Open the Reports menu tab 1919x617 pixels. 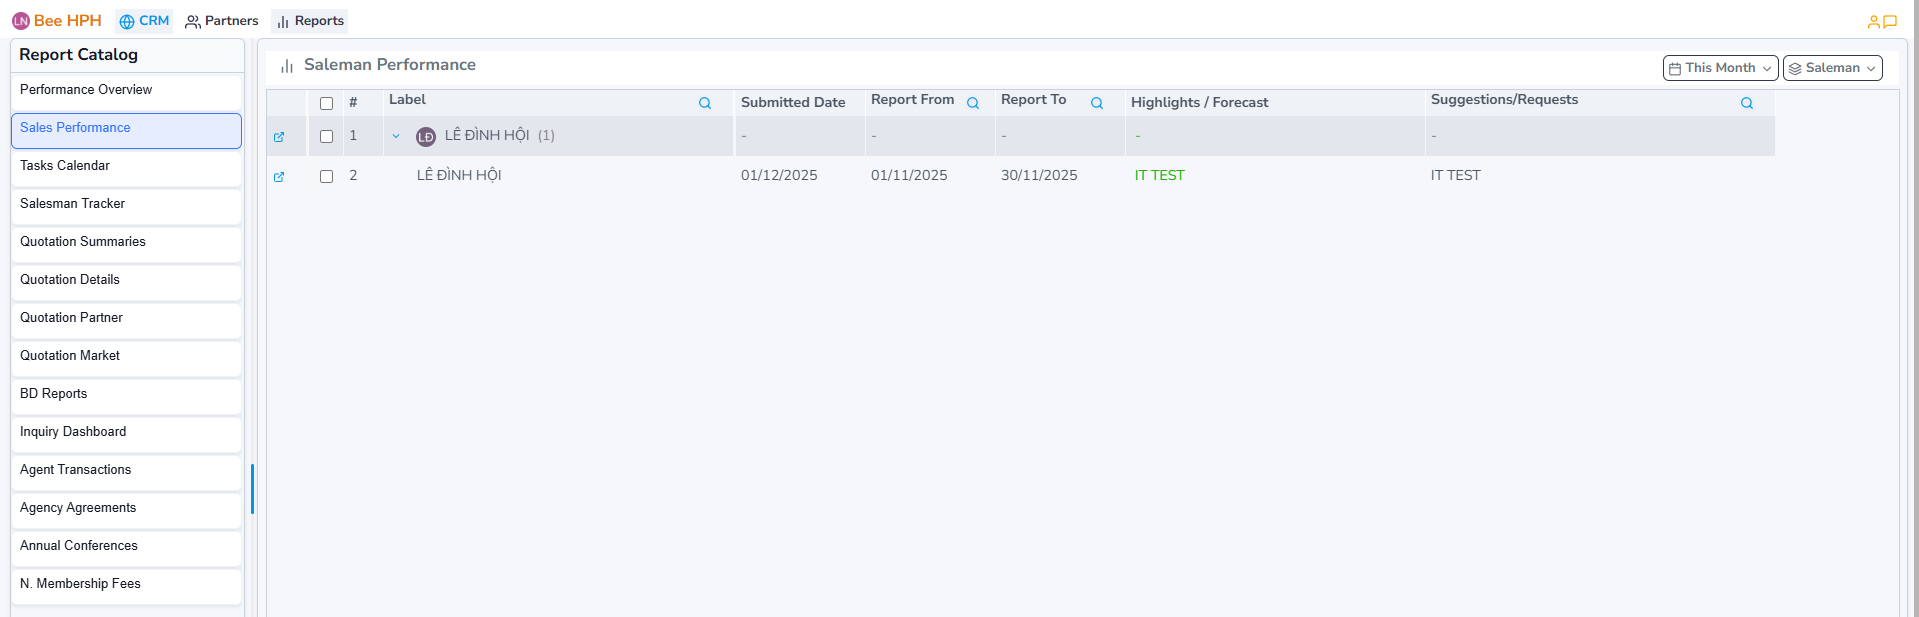pyautogui.click(x=310, y=21)
